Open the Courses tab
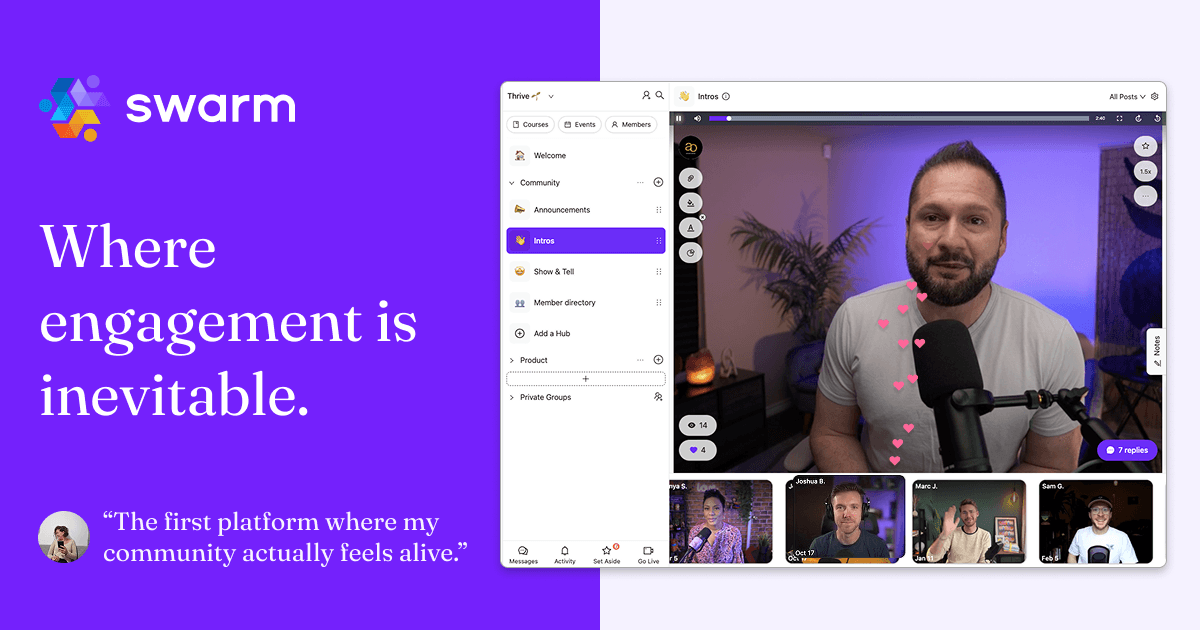Viewport: 1200px width, 630px height. (530, 125)
